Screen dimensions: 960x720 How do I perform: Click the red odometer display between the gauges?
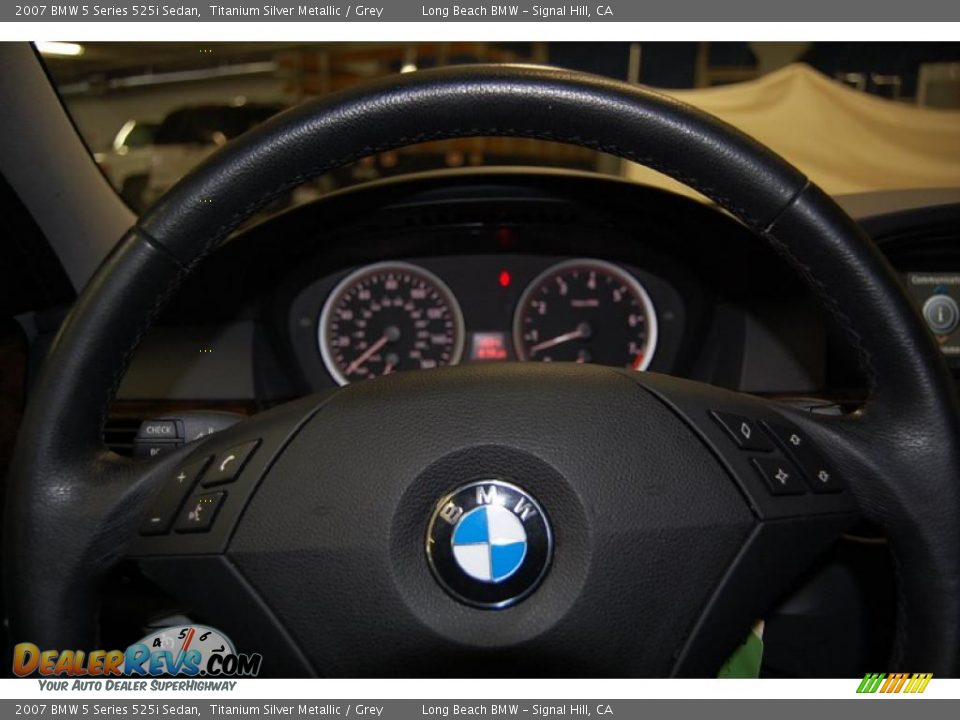tap(489, 347)
